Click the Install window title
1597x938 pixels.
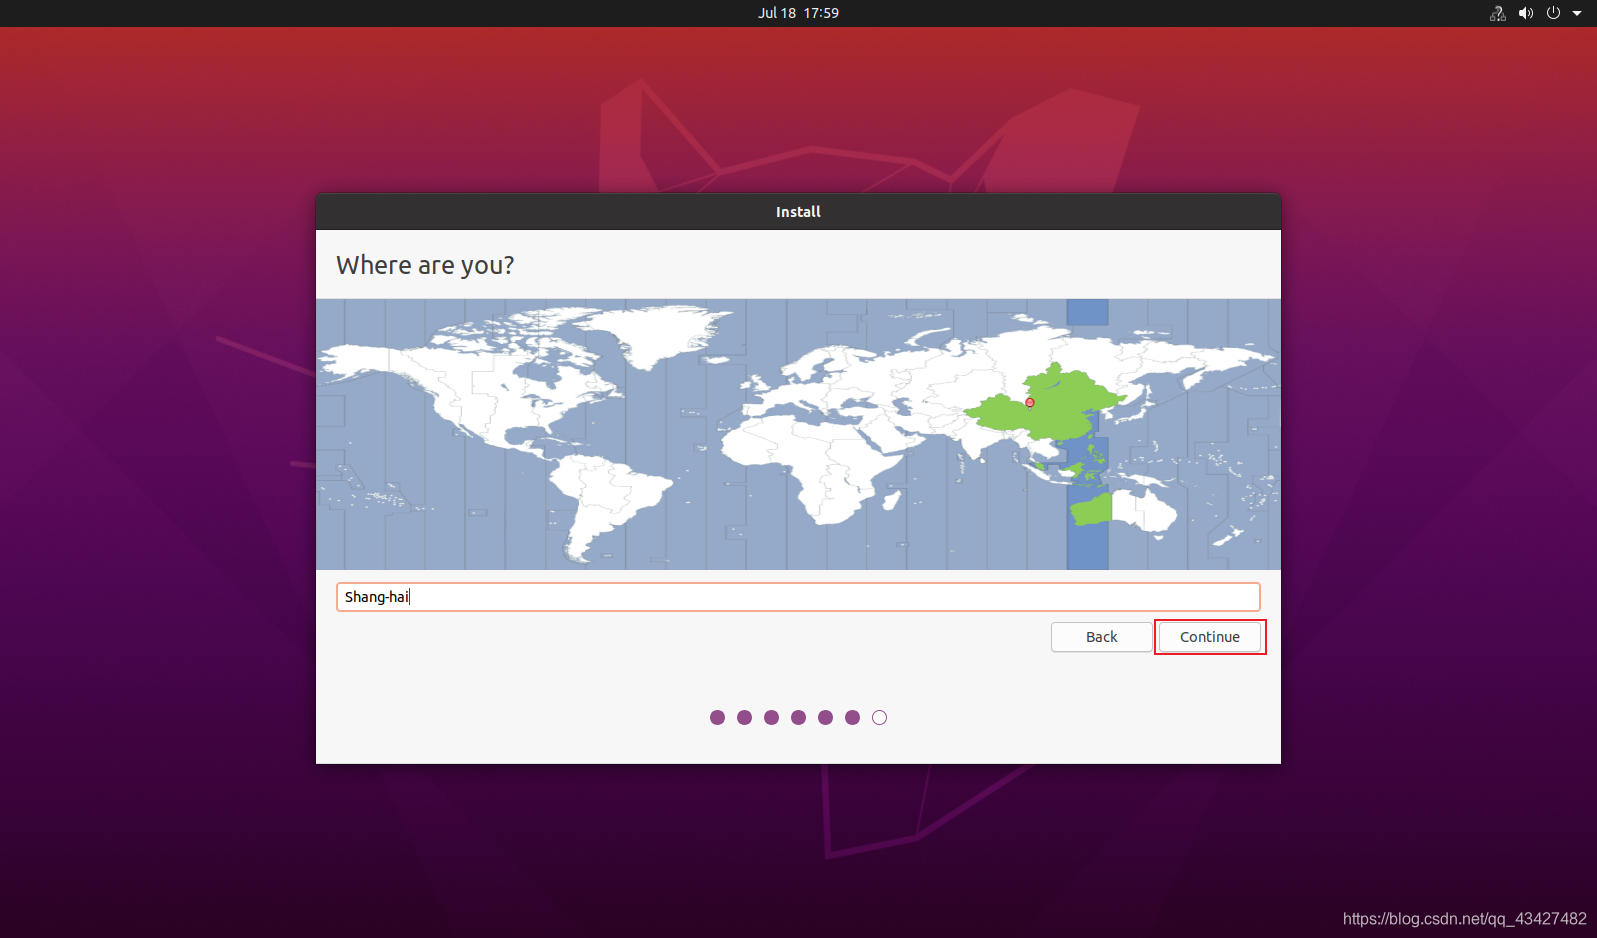798,212
